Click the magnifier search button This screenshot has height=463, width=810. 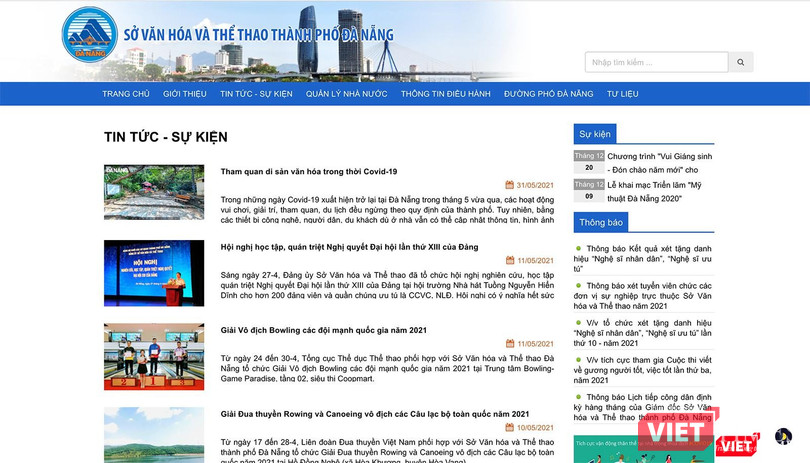point(741,62)
